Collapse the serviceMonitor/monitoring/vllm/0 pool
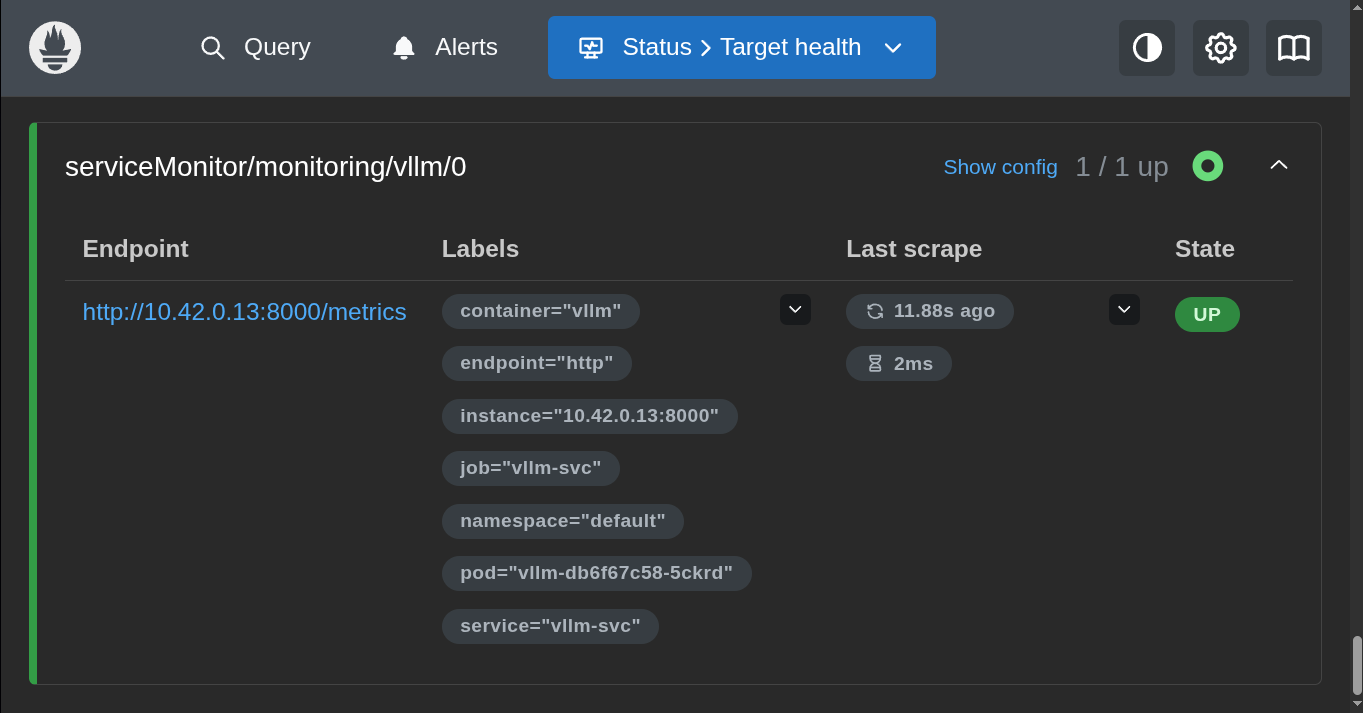Viewport: 1363px width, 713px height. pyautogui.click(x=1279, y=166)
